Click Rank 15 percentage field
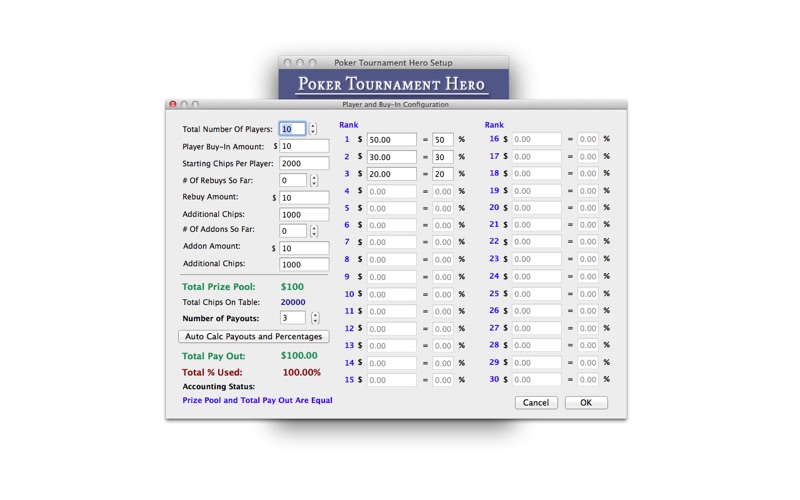 (443, 380)
